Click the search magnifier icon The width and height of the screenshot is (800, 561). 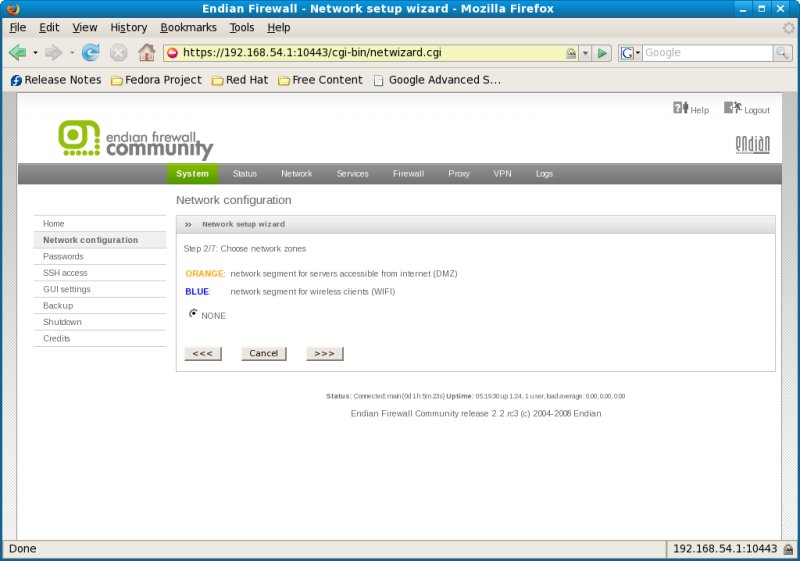[782, 53]
